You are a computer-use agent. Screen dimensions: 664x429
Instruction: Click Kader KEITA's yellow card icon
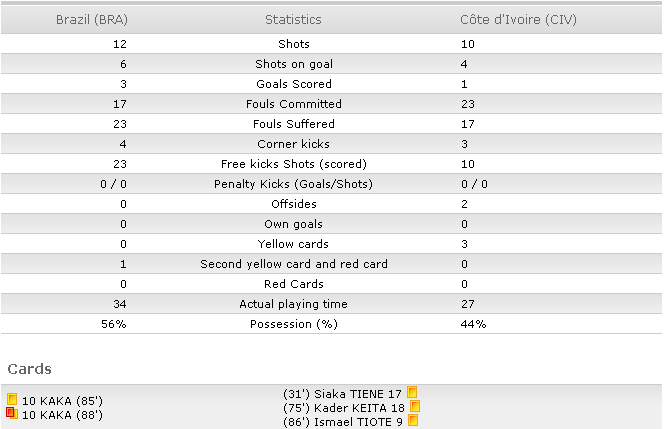[x=415, y=406]
